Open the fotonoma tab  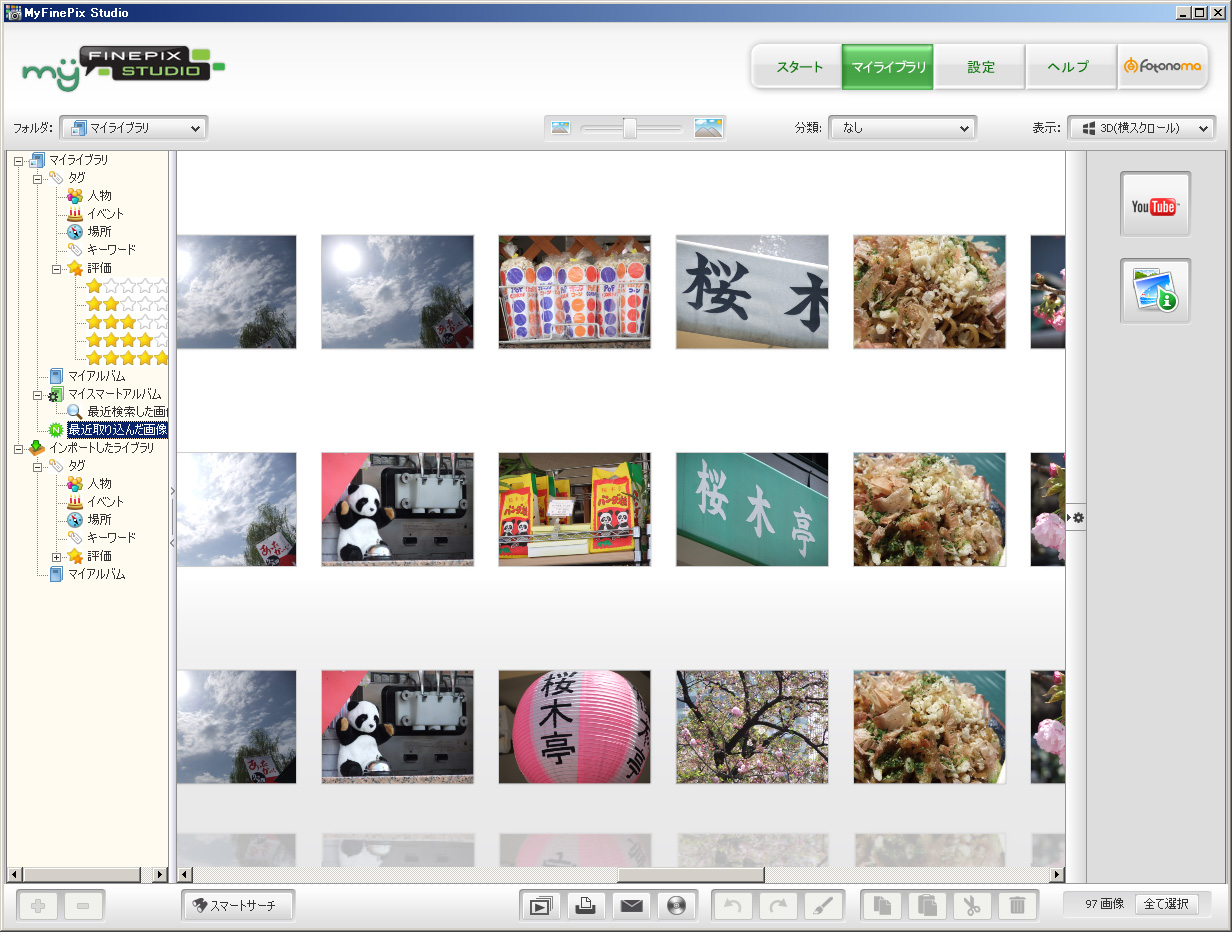tap(1163, 67)
